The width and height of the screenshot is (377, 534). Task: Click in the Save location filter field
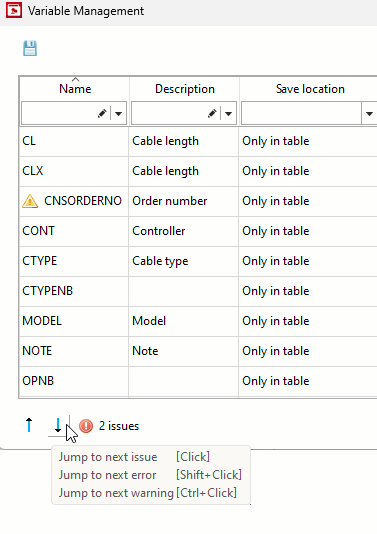(301, 113)
